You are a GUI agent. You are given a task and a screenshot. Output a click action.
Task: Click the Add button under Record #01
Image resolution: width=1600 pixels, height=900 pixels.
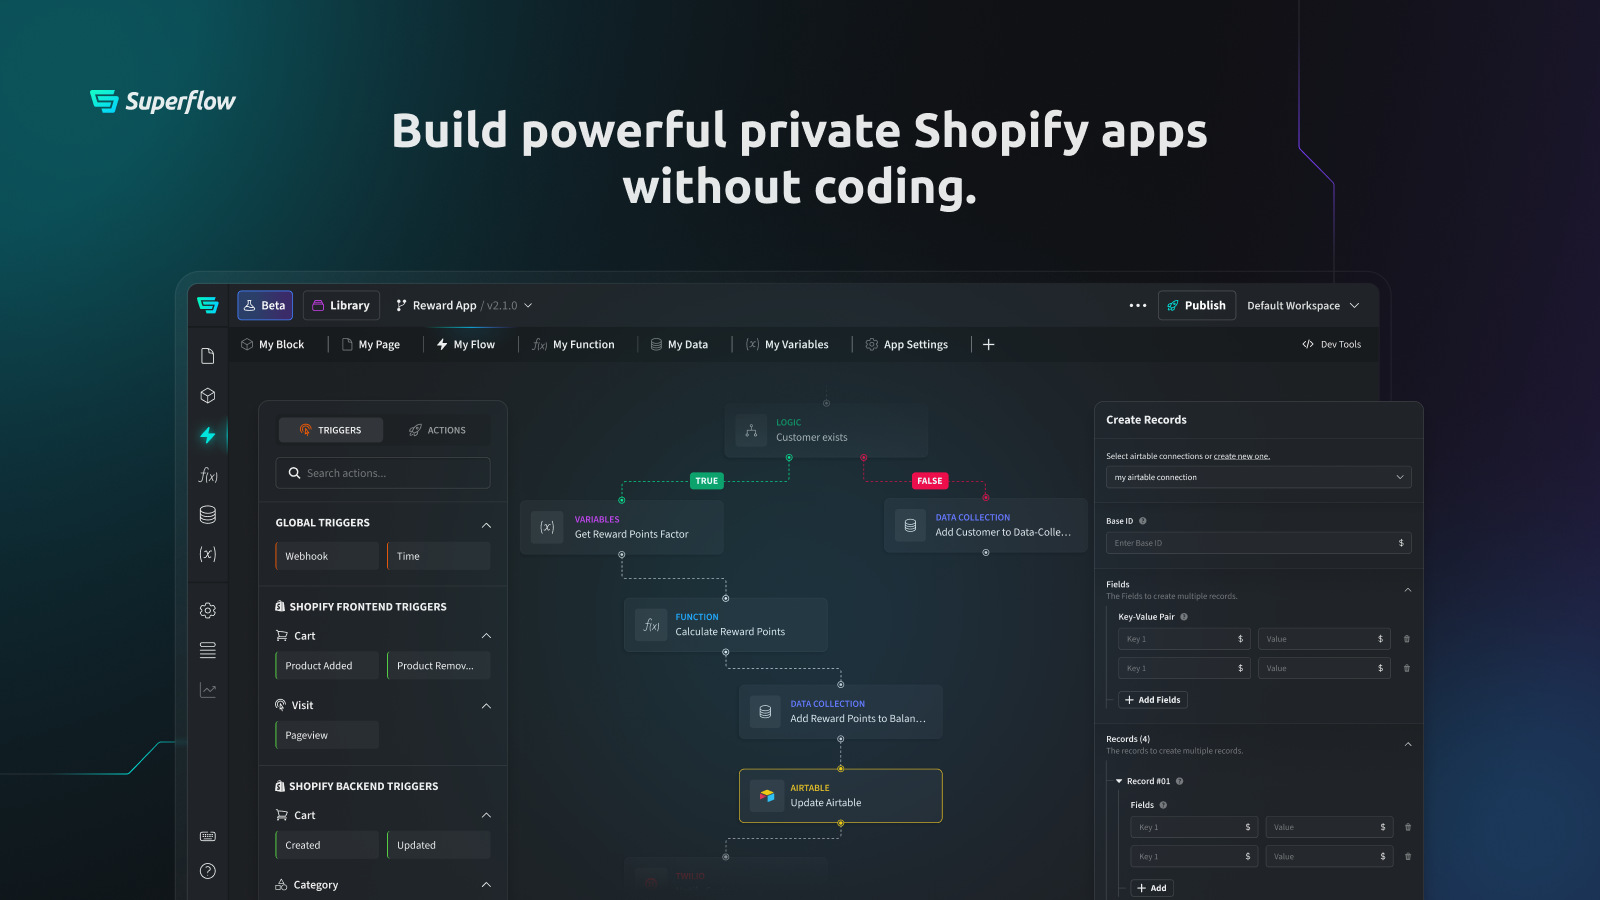click(1152, 888)
